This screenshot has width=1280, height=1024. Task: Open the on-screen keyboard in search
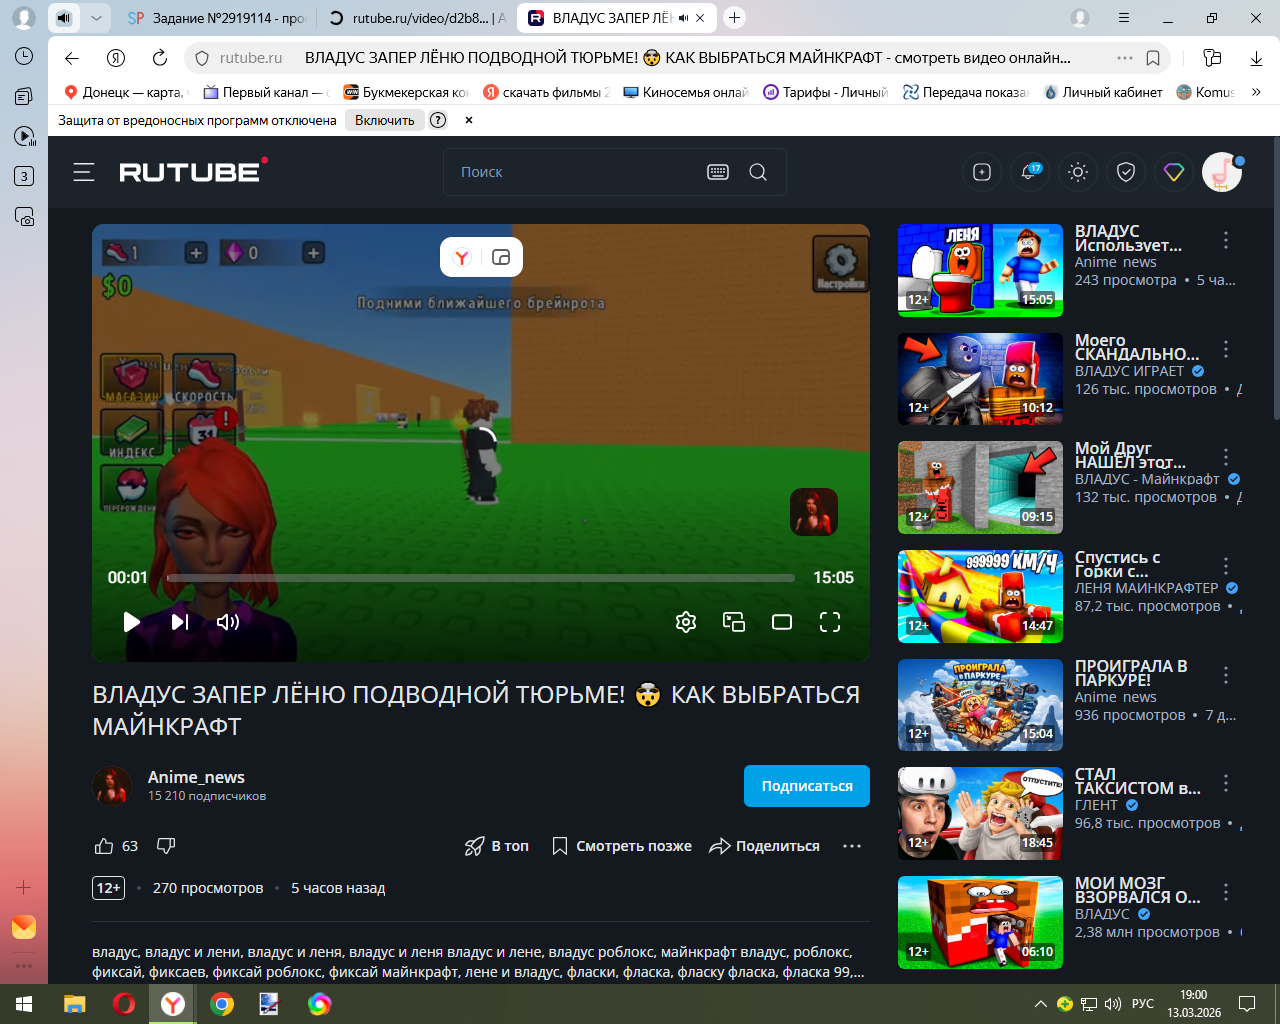[718, 172]
